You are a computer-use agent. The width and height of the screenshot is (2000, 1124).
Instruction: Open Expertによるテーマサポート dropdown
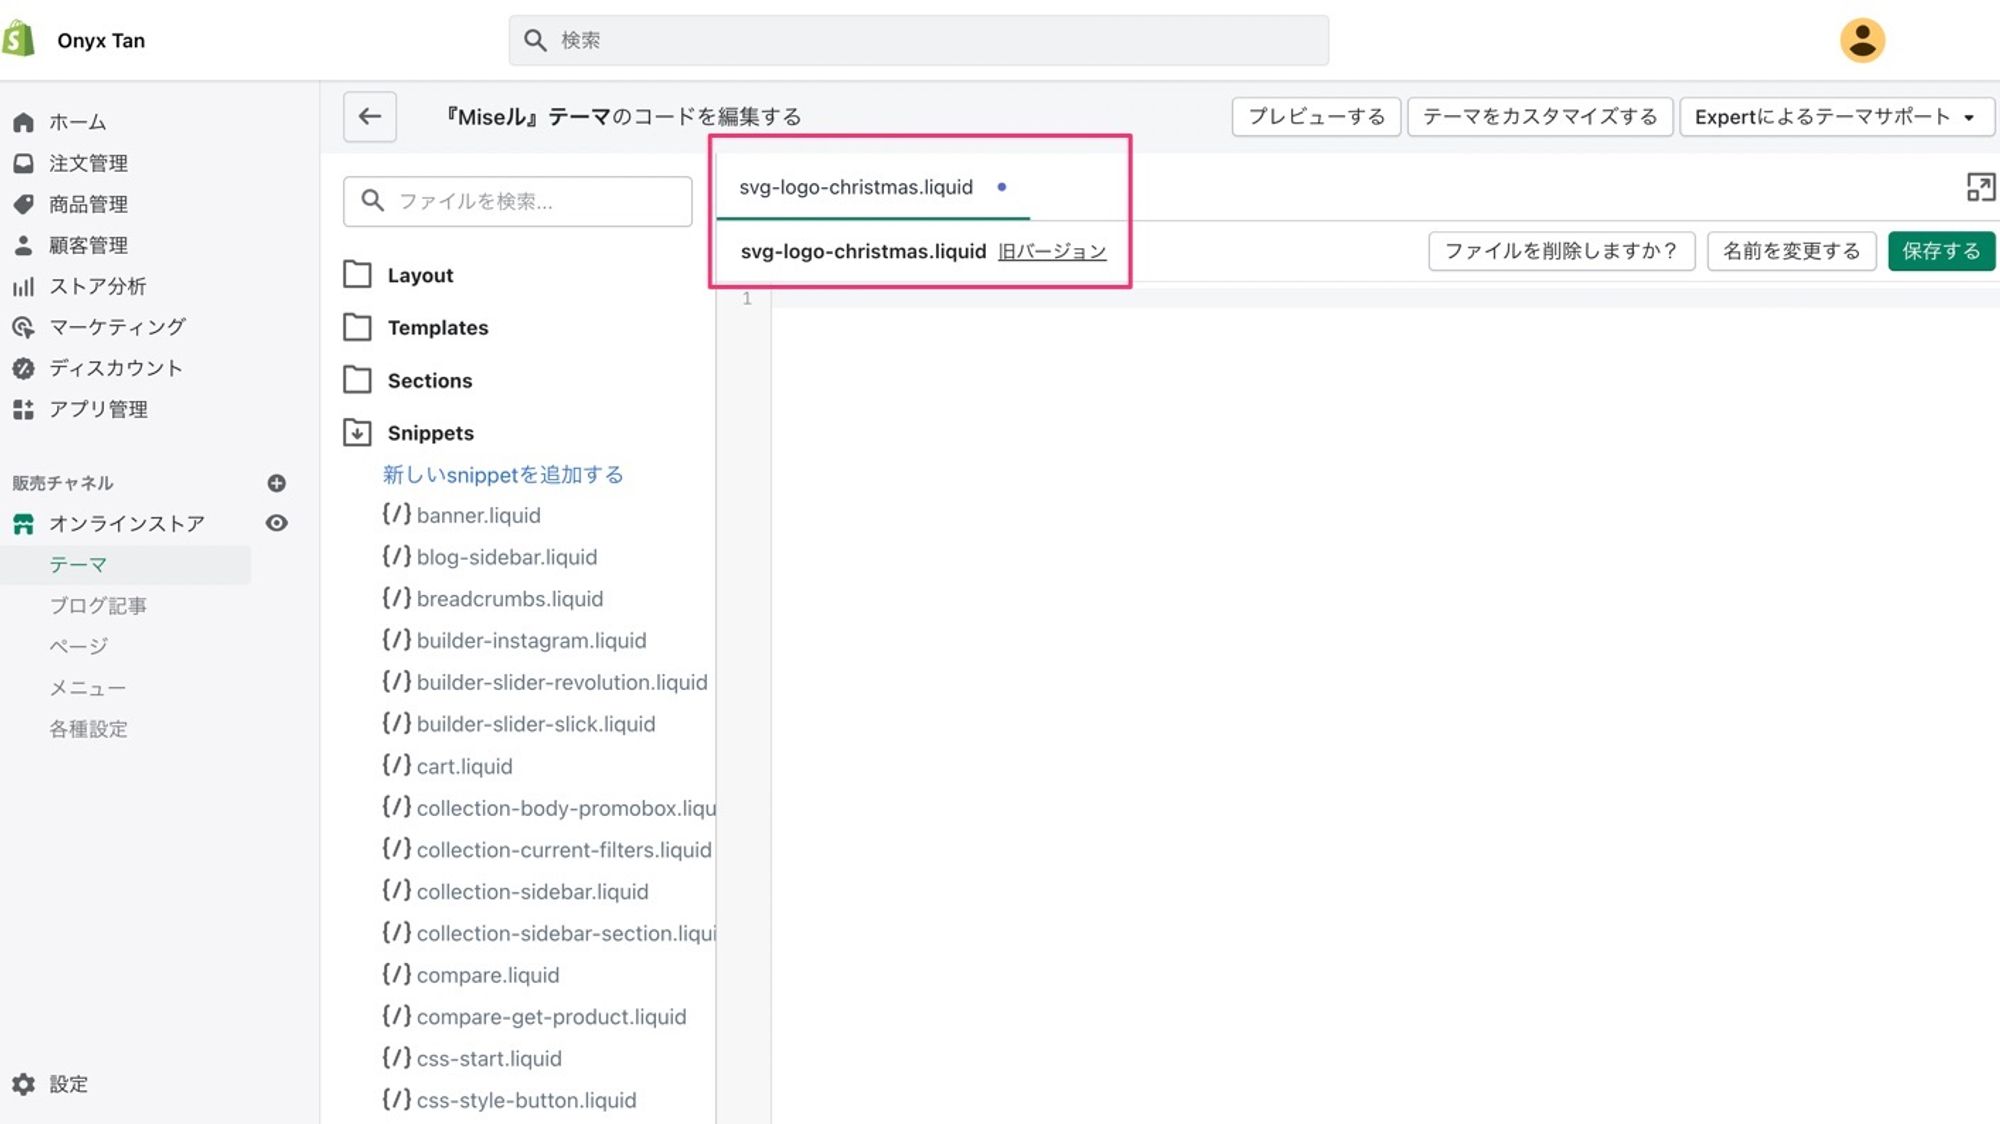pyautogui.click(x=1836, y=116)
